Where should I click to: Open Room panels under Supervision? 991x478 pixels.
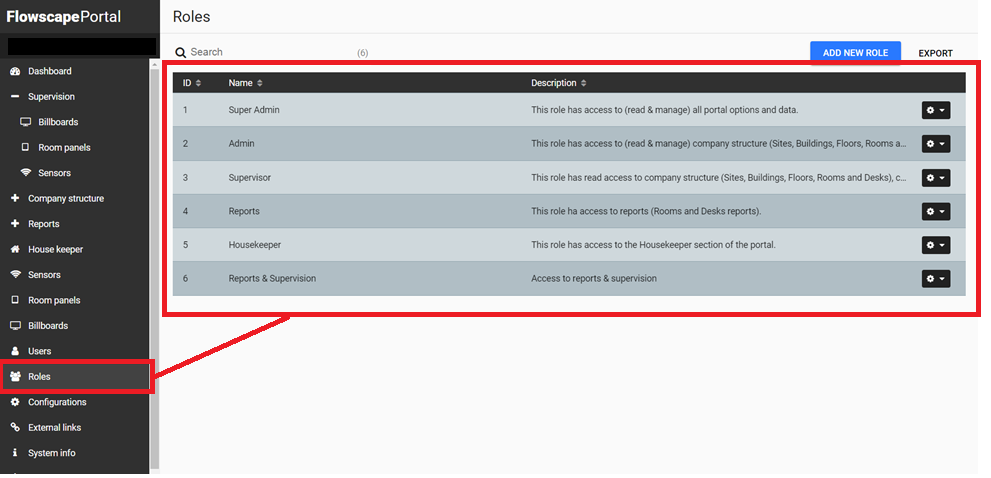pyautogui.click(x=64, y=147)
